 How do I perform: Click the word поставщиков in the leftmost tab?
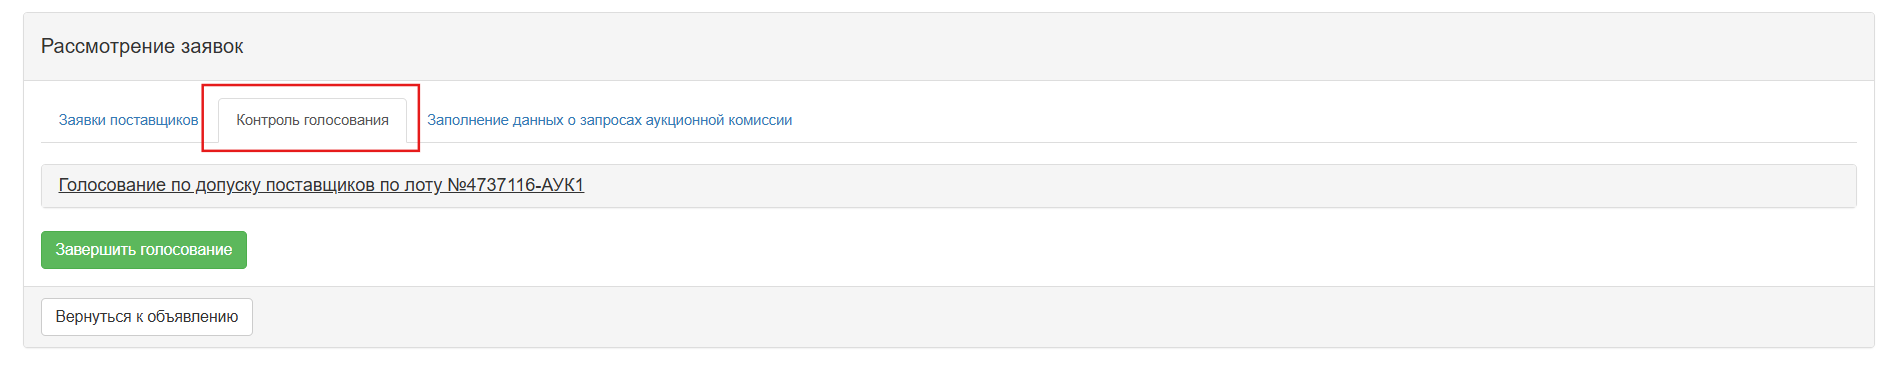click(x=154, y=120)
